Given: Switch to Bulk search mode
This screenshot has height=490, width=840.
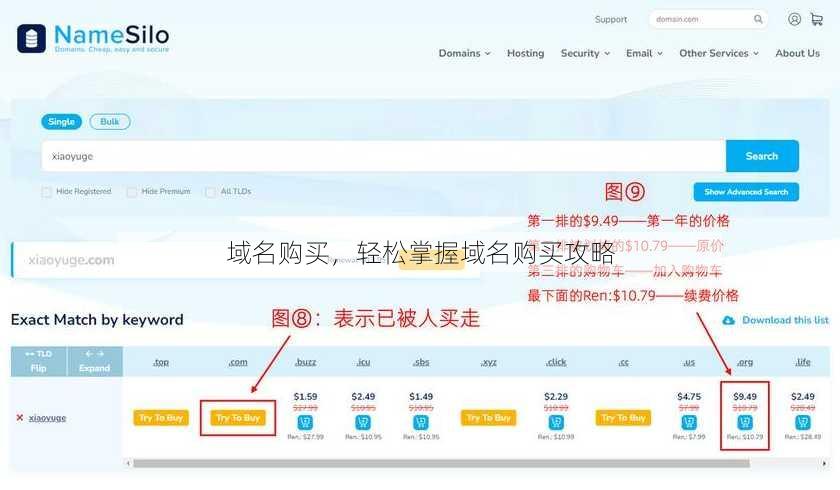Looking at the screenshot, I should click(110, 122).
